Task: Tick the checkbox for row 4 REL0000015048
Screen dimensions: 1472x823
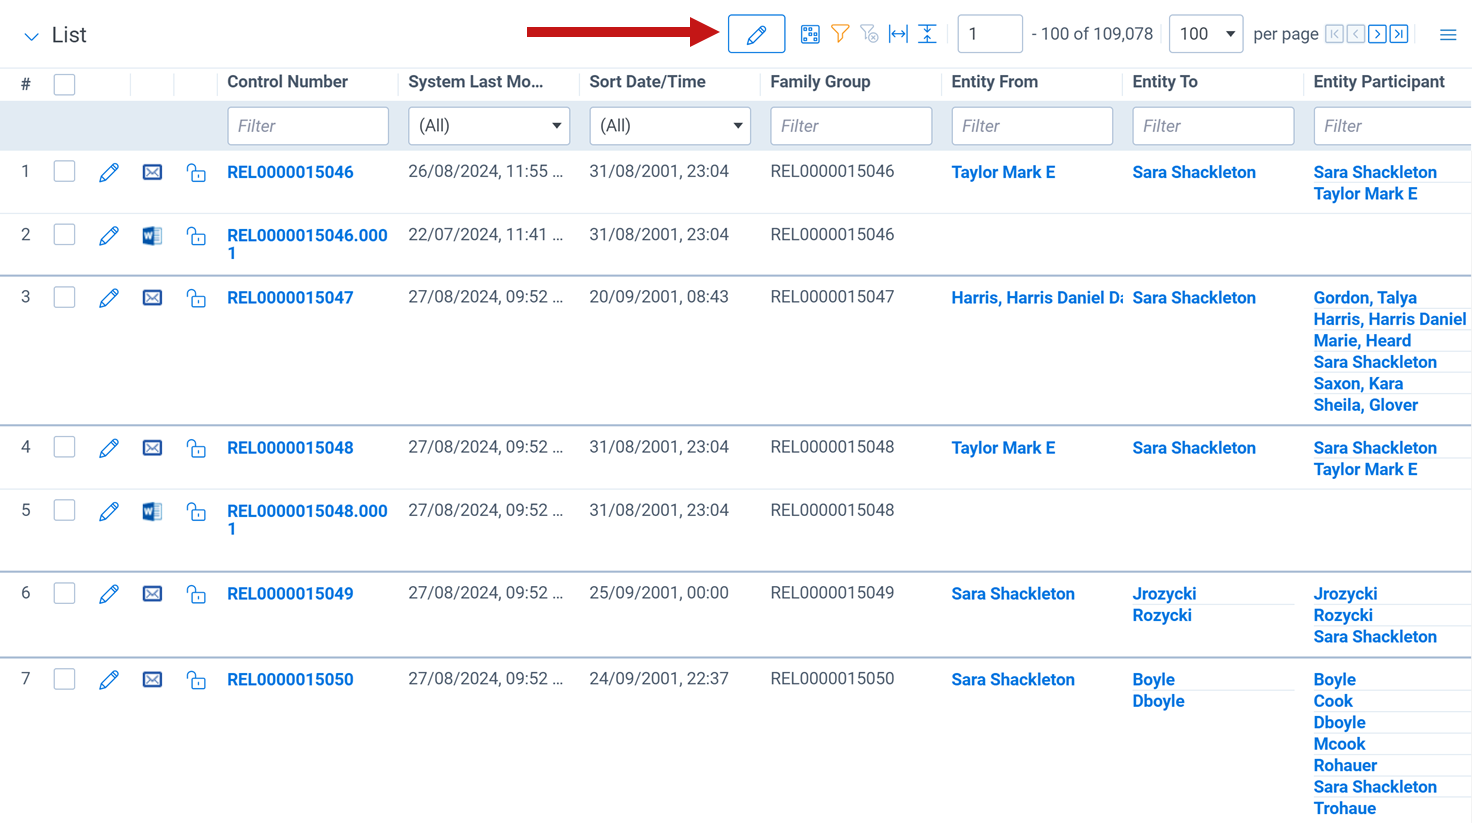Action: [x=64, y=447]
